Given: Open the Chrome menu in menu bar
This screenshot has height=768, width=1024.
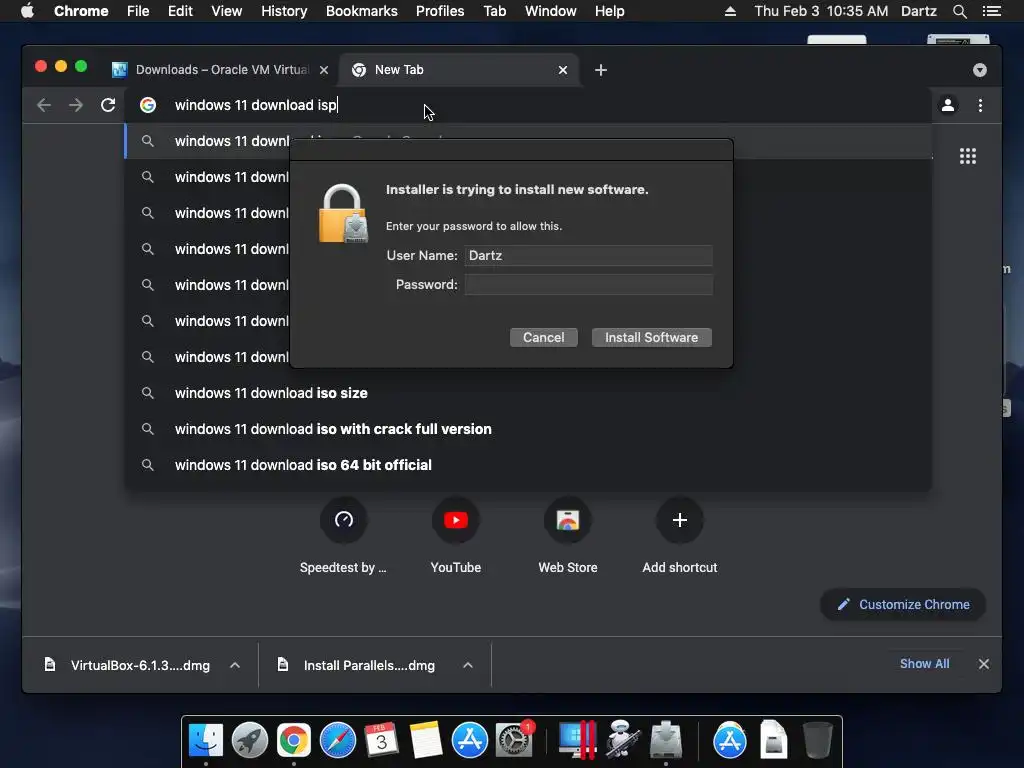Looking at the screenshot, I should [x=81, y=11].
